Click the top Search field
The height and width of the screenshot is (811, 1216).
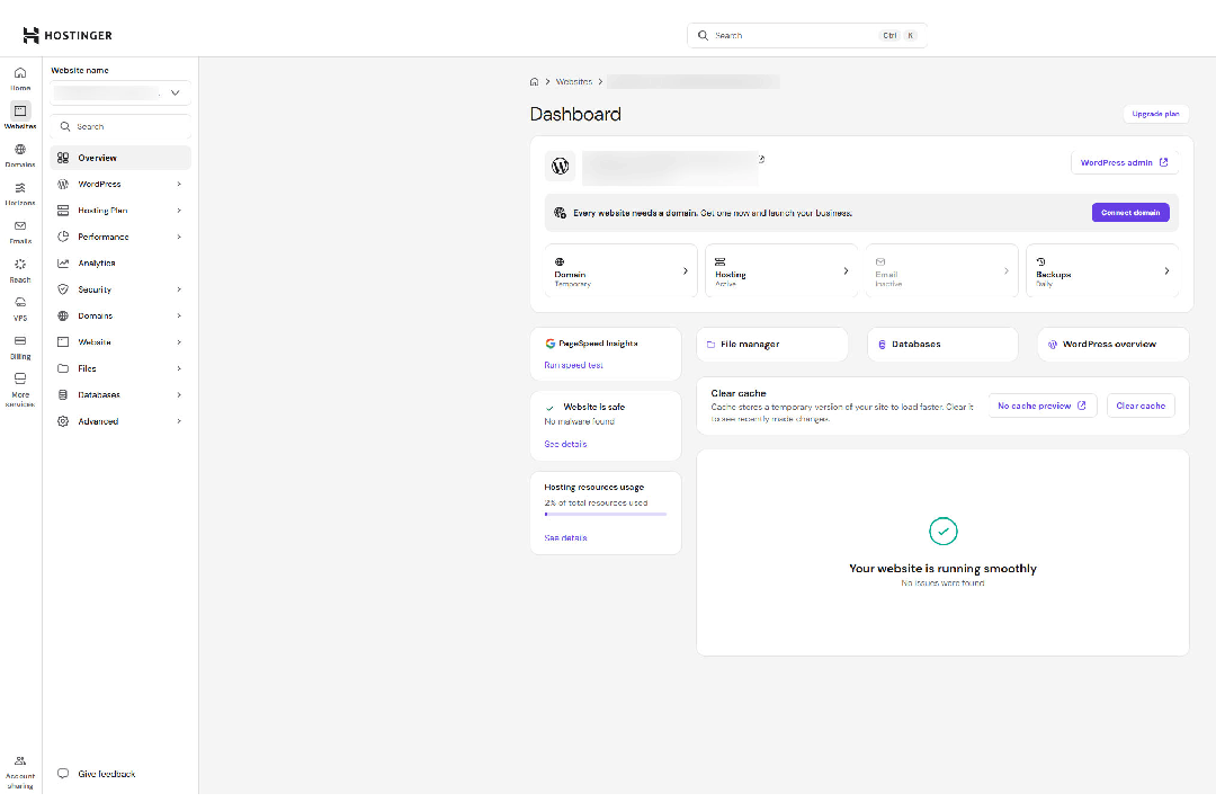point(807,36)
